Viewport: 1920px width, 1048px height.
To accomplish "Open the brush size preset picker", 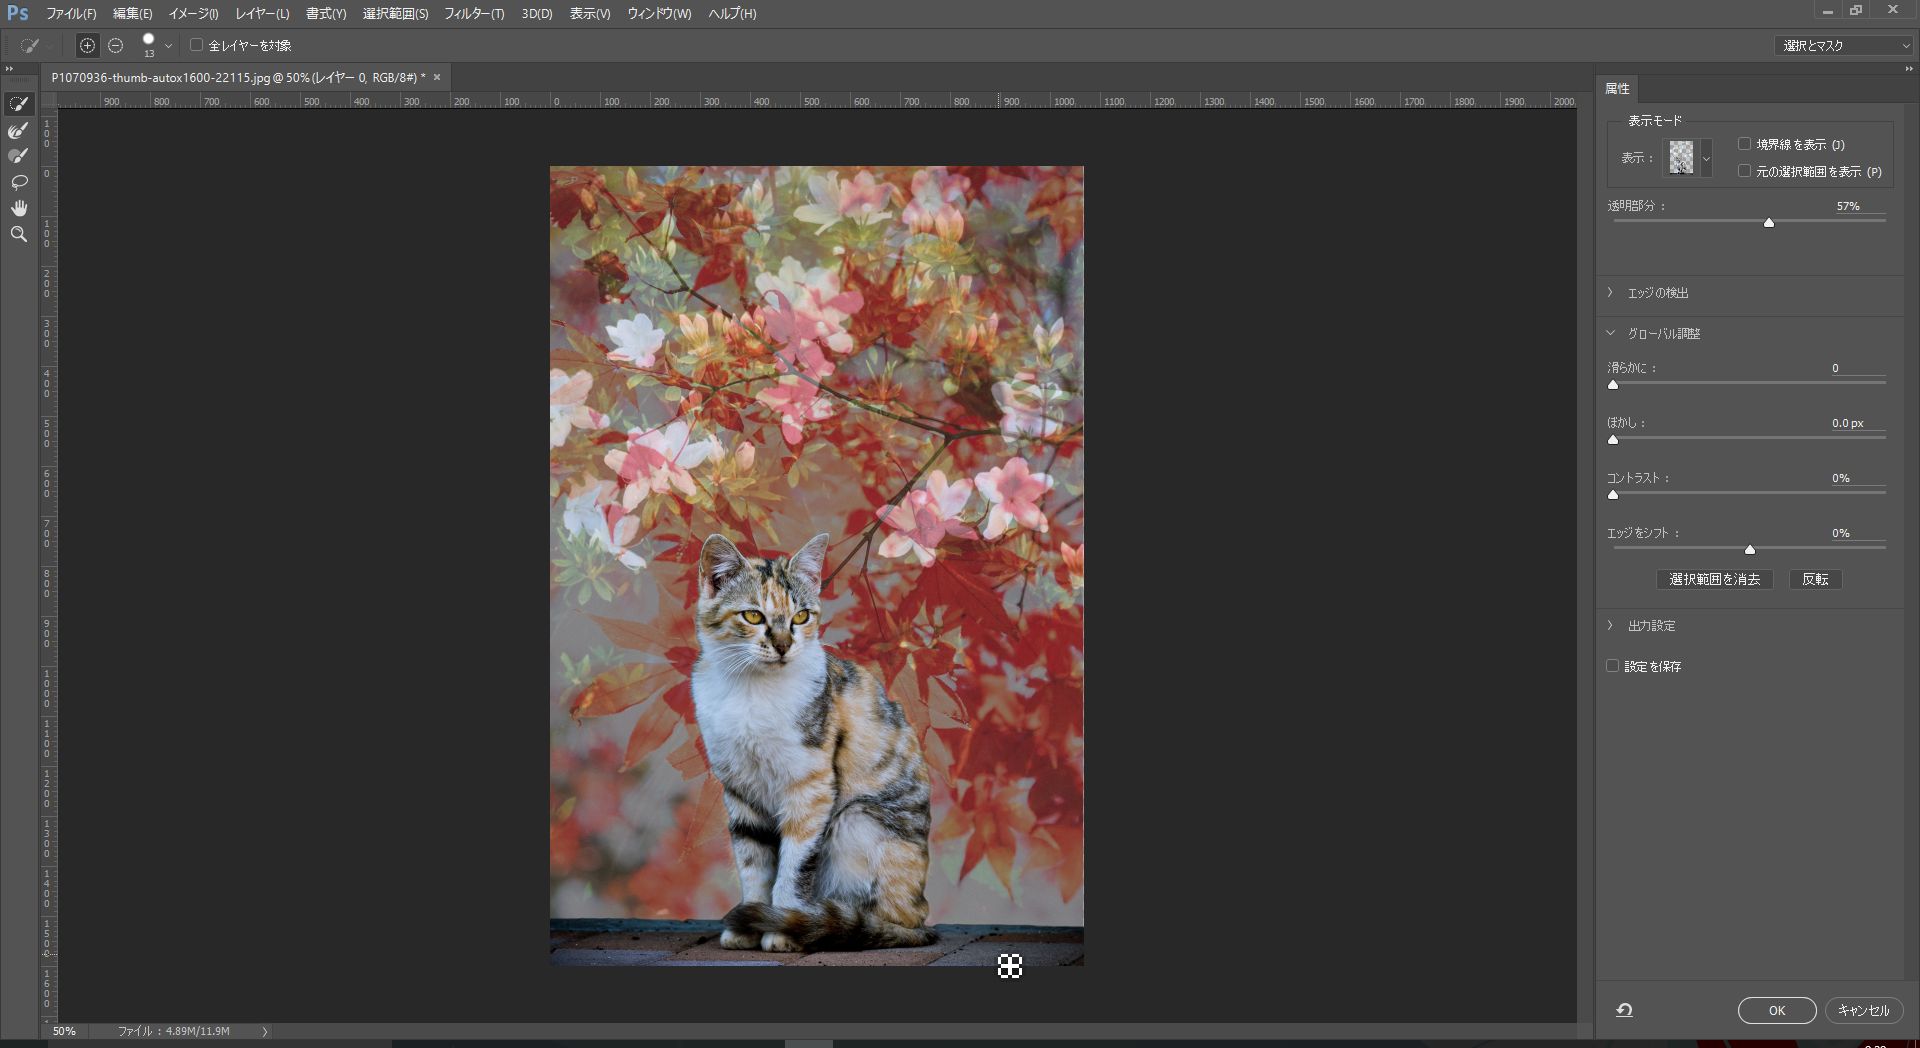I will tap(168, 46).
